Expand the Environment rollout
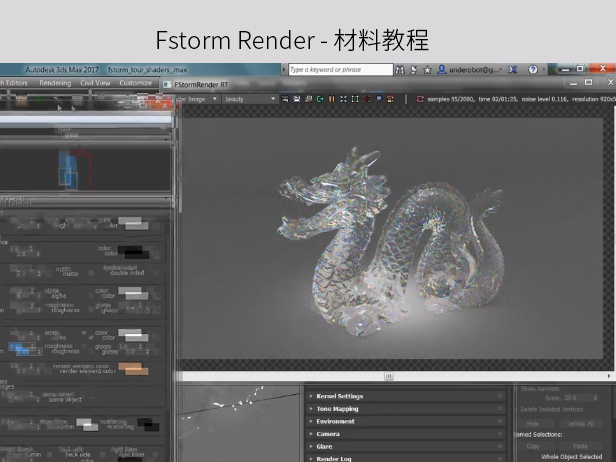Viewport: 616px width, 462px height. pos(335,421)
